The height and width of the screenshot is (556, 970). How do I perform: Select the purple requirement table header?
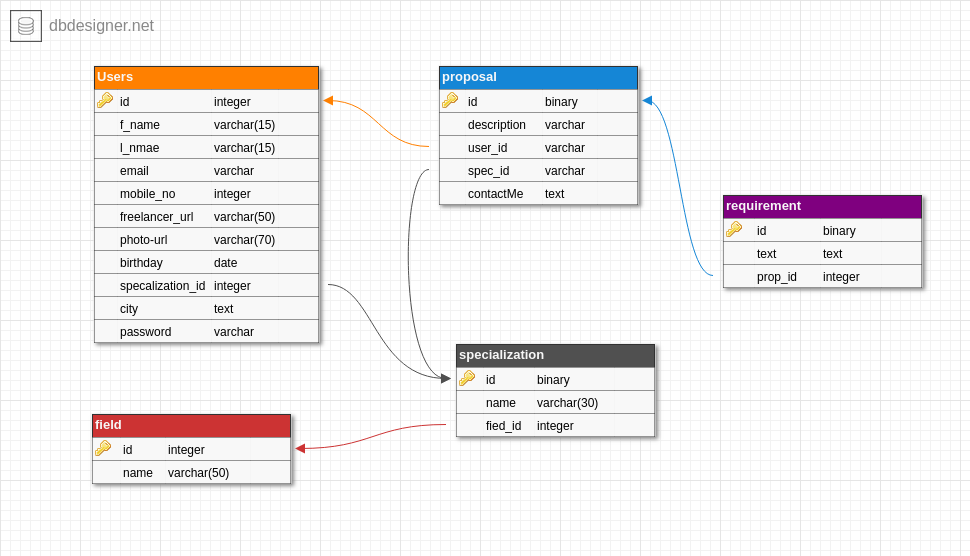822,207
